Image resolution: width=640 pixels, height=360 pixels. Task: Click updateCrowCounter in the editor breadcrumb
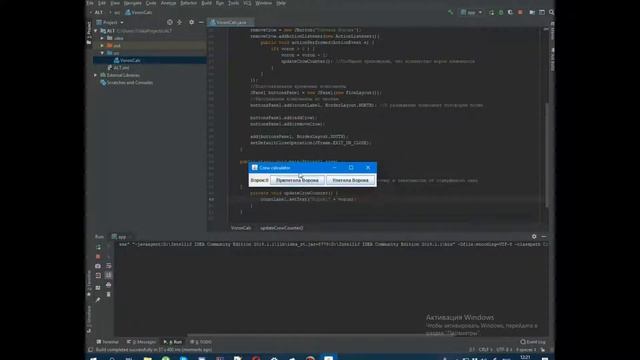[282, 228]
